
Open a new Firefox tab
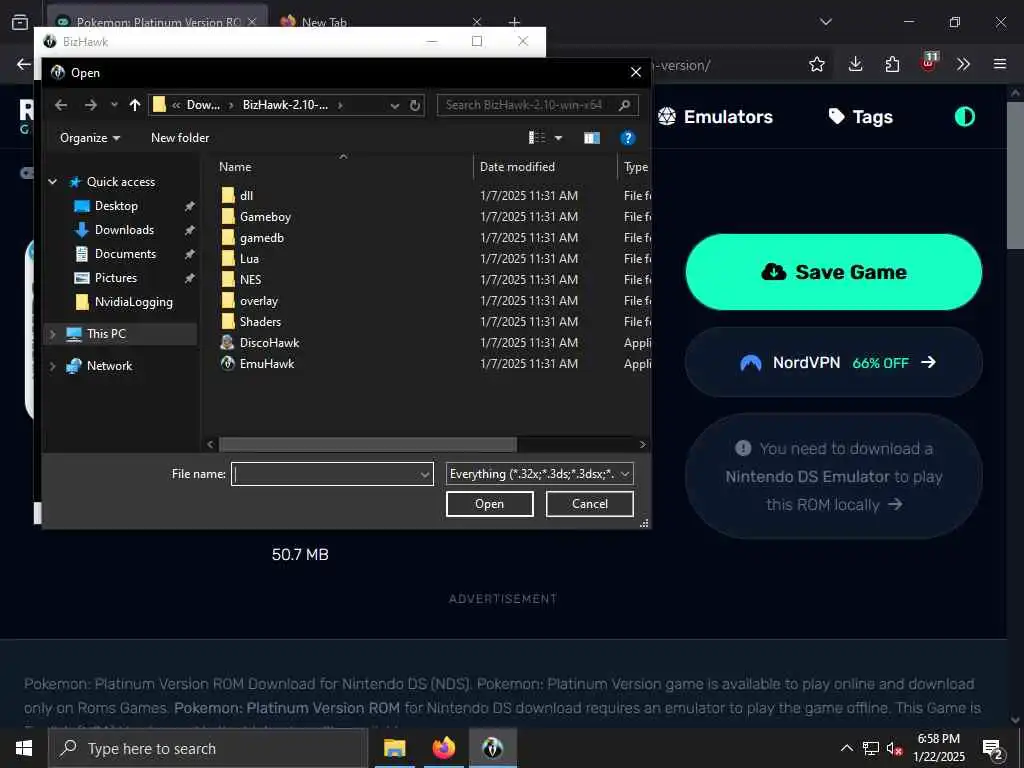click(514, 22)
